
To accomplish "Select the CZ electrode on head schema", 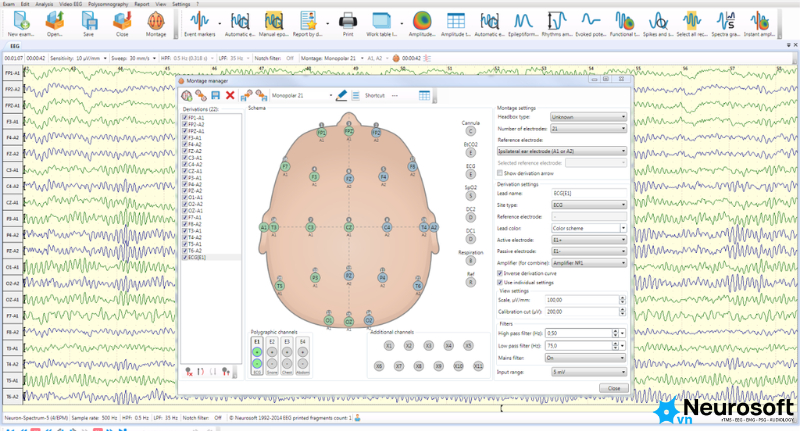I will click(349, 227).
